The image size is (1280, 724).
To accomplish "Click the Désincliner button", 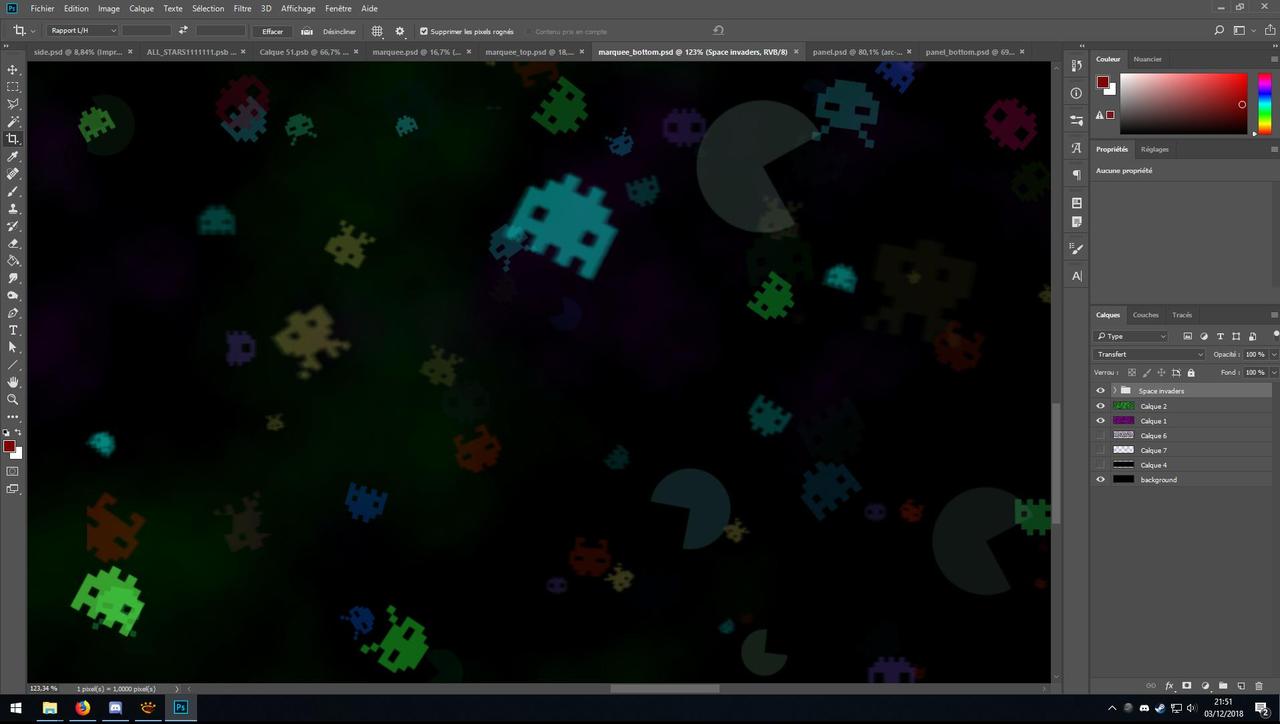I will pyautogui.click(x=339, y=31).
